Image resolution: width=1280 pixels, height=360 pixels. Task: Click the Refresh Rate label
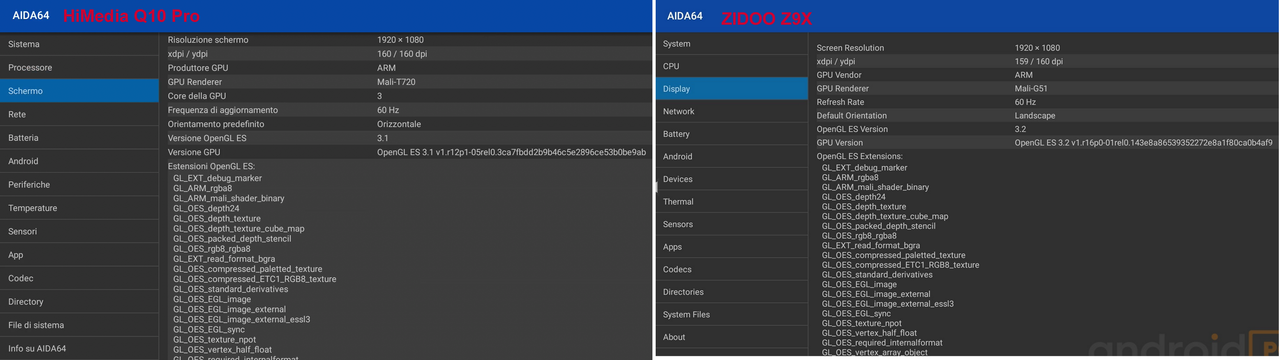[x=840, y=102]
